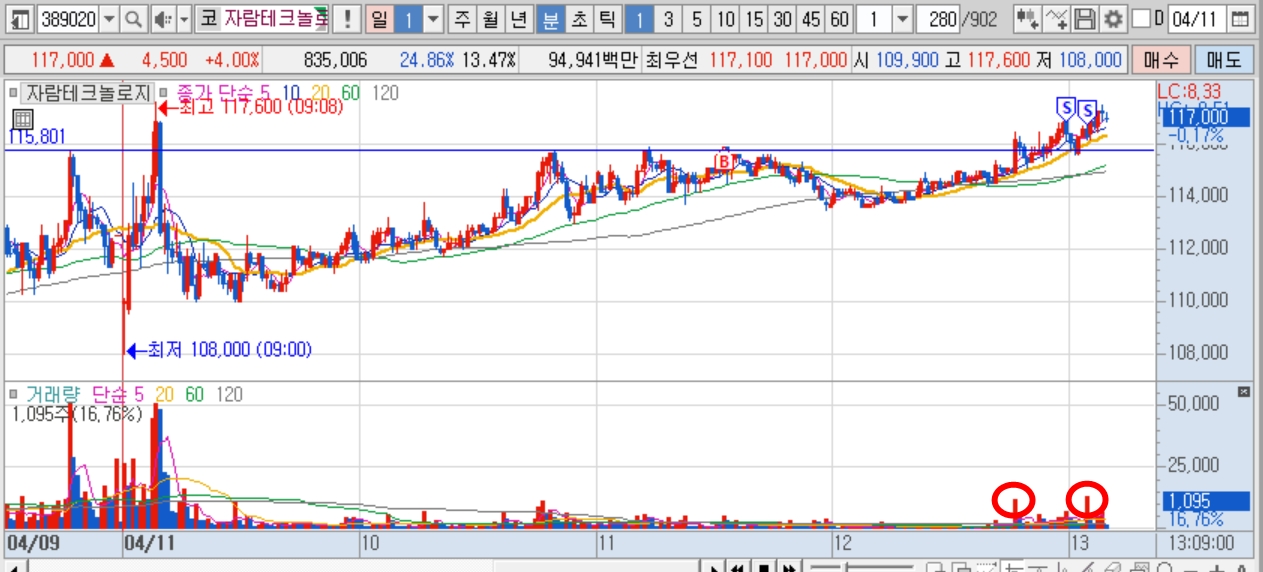Click the volume value 835,006
1263x572 pixels.
(334, 60)
